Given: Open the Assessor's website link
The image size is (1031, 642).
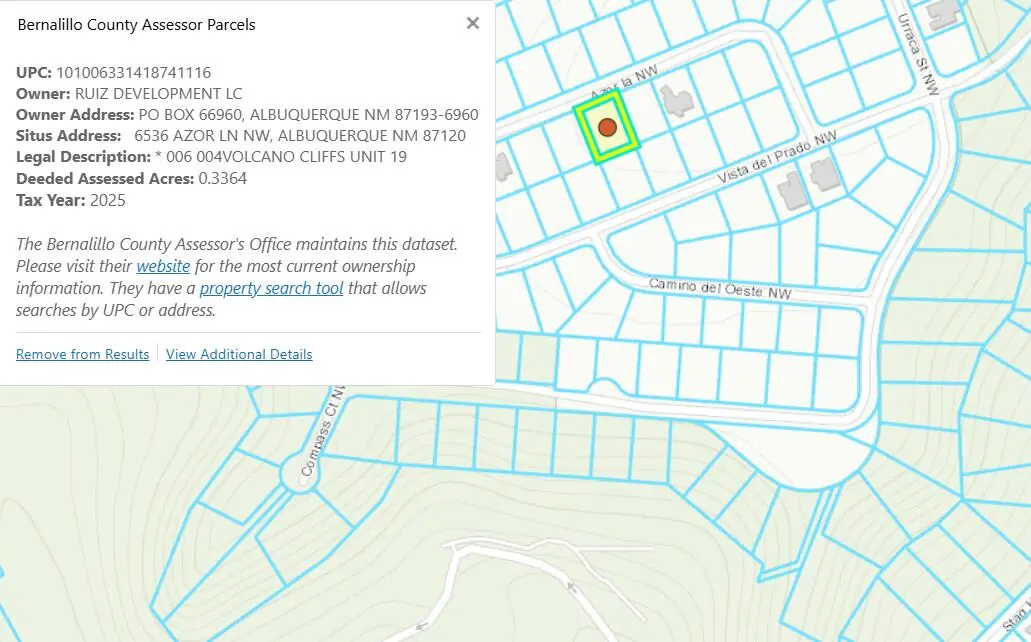Looking at the screenshot, I should pos(163,266).
